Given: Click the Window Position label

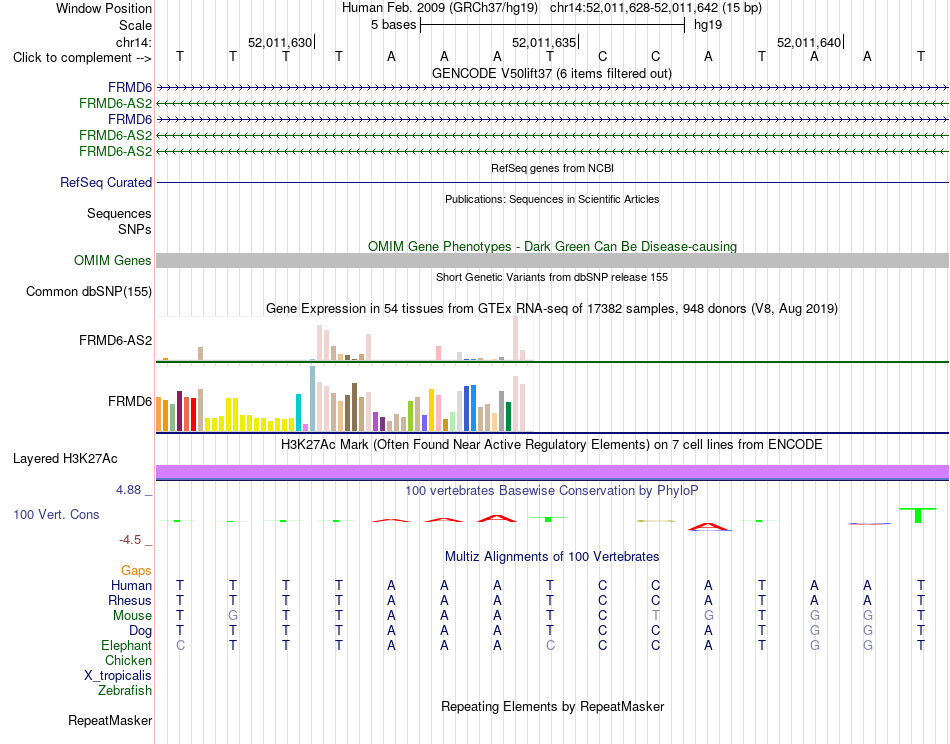Looking at the screenshot, I should [104, 8].
